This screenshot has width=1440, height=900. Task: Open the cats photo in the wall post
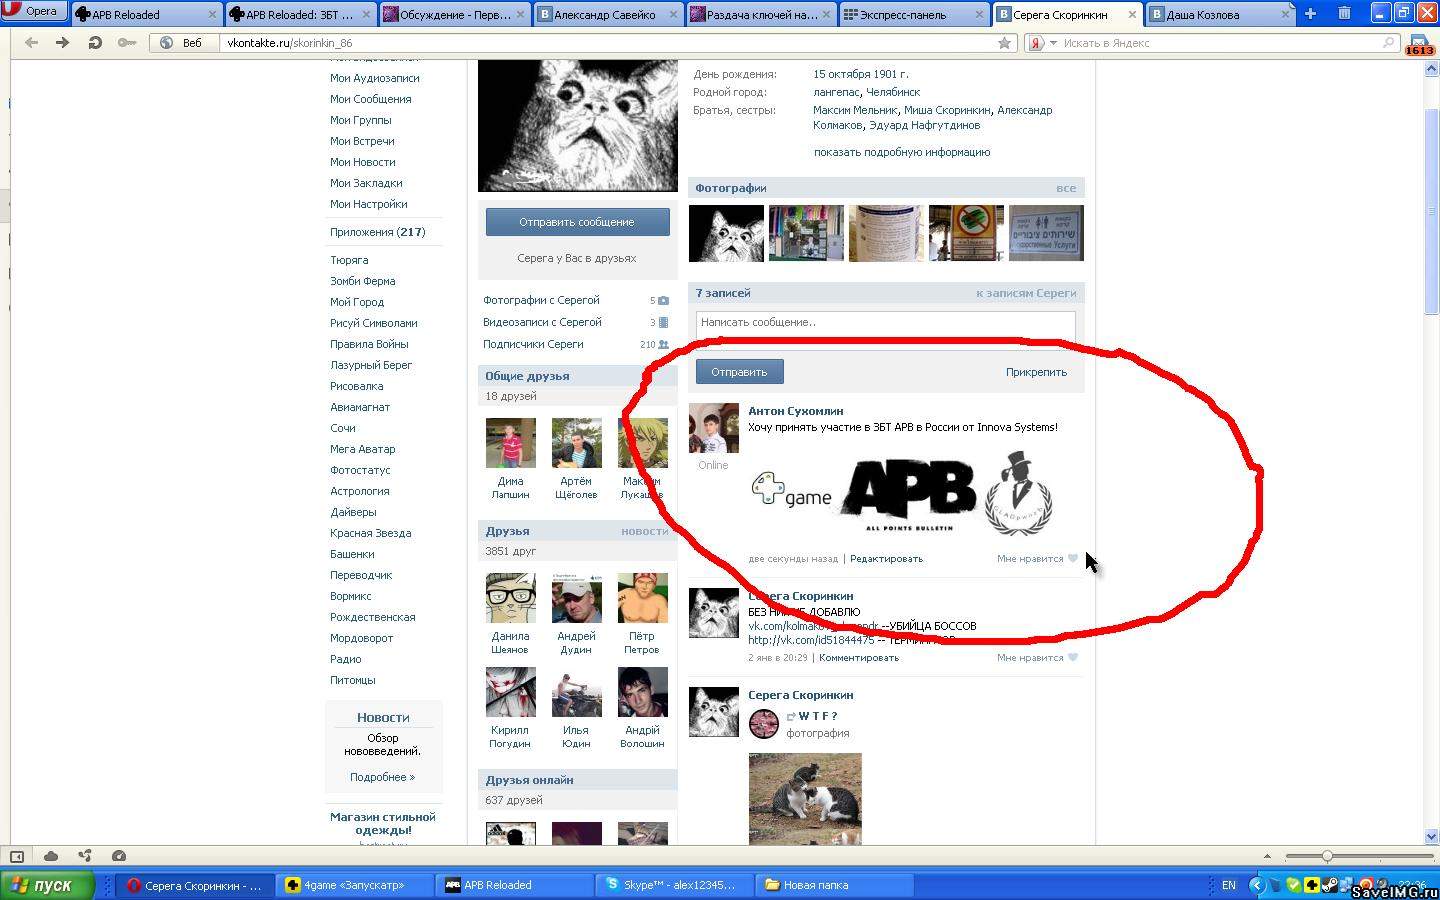805,798
